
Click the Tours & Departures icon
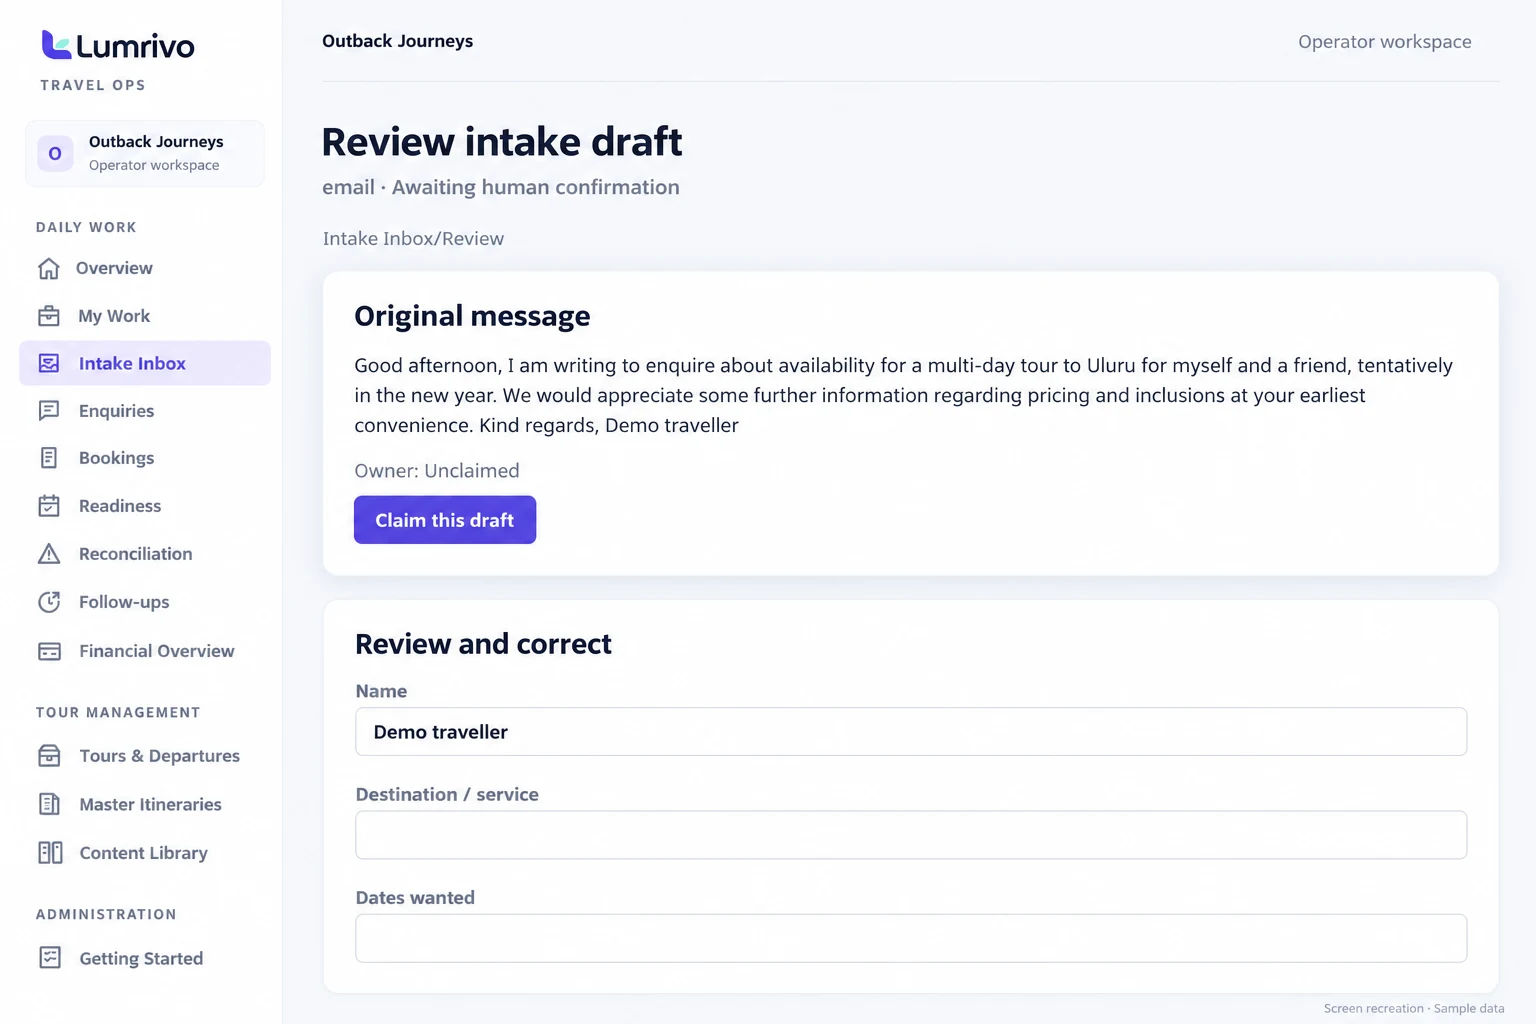click(49, 756)
